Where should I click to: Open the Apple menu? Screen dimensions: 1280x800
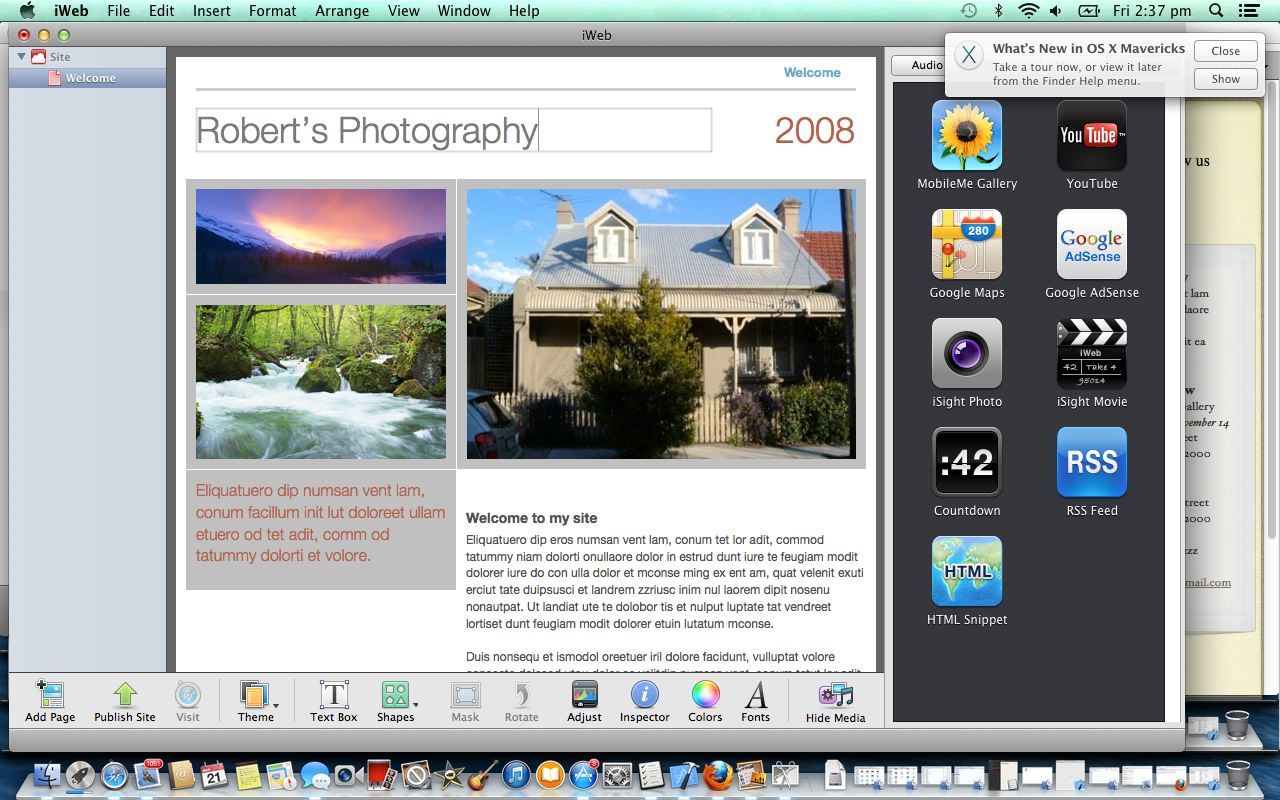[27, 11]
